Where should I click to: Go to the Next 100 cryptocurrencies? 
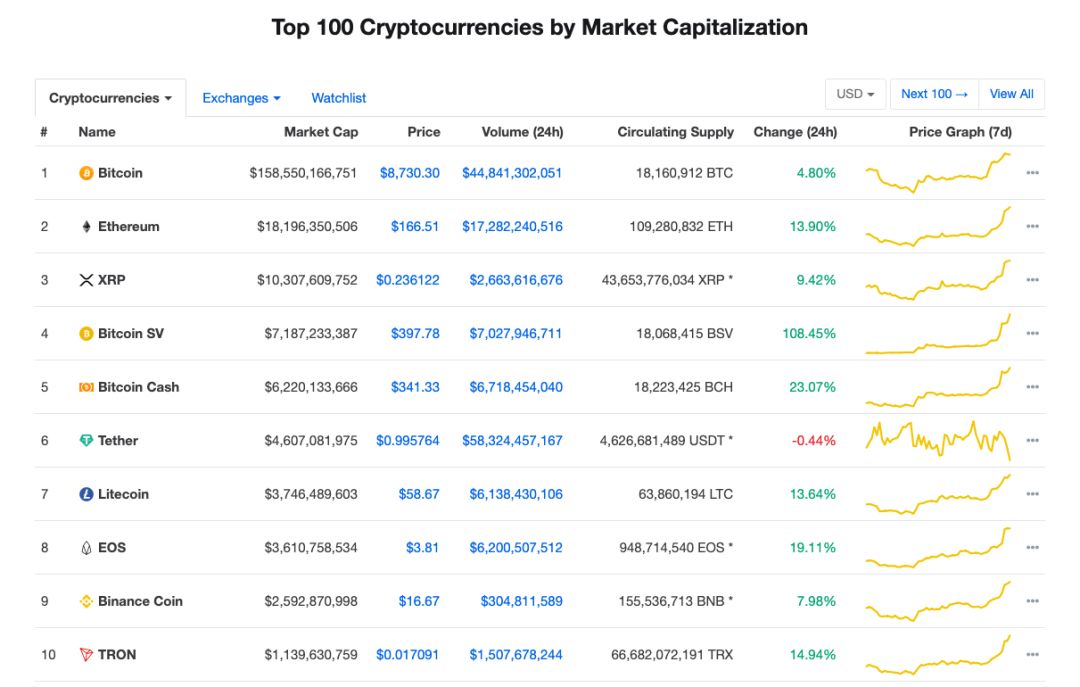[934, 94]
